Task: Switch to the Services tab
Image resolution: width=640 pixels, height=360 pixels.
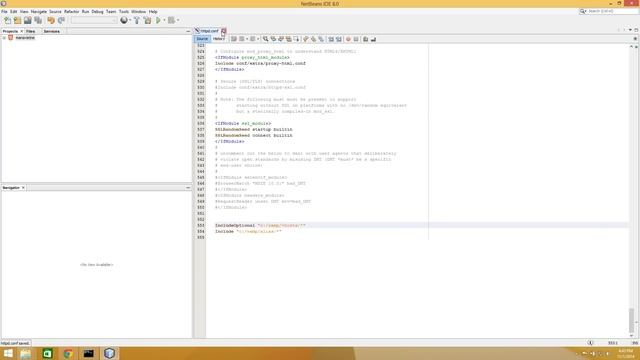Action: tap(52, 31)
